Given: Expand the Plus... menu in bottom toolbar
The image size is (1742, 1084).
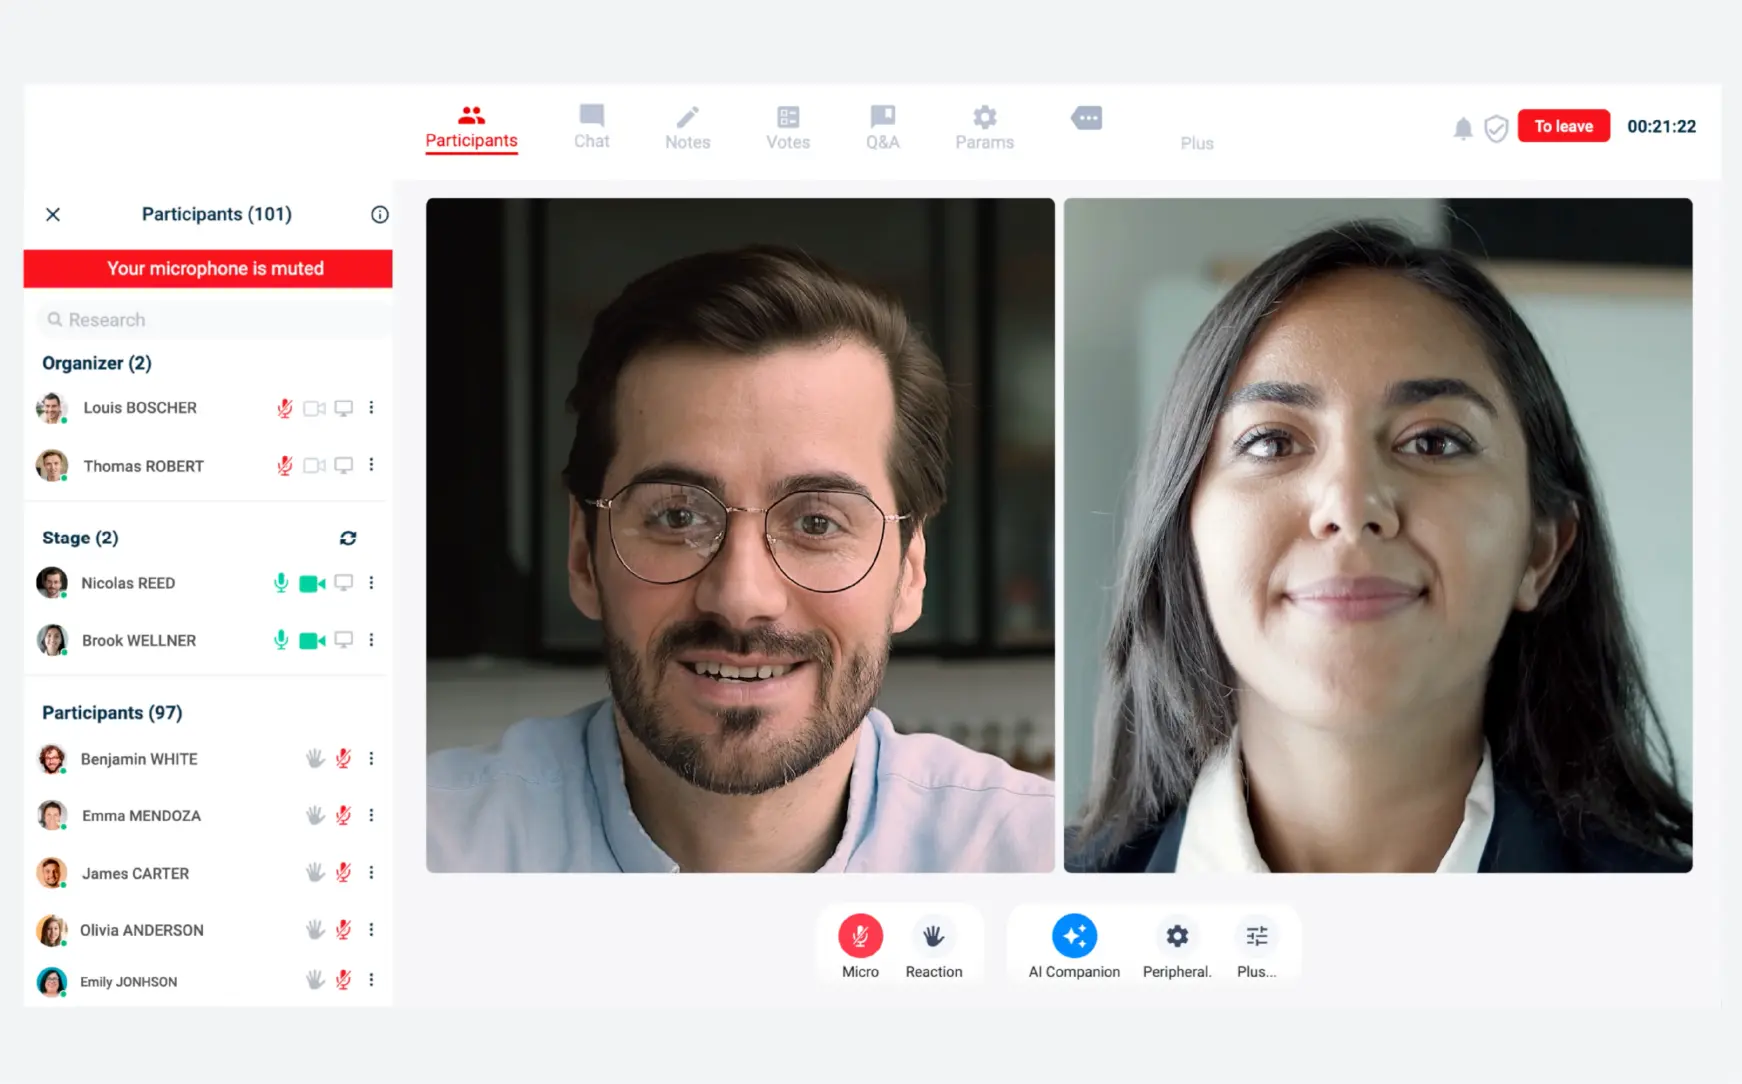Looking at the screenshot, I should tap(1256, 937).
